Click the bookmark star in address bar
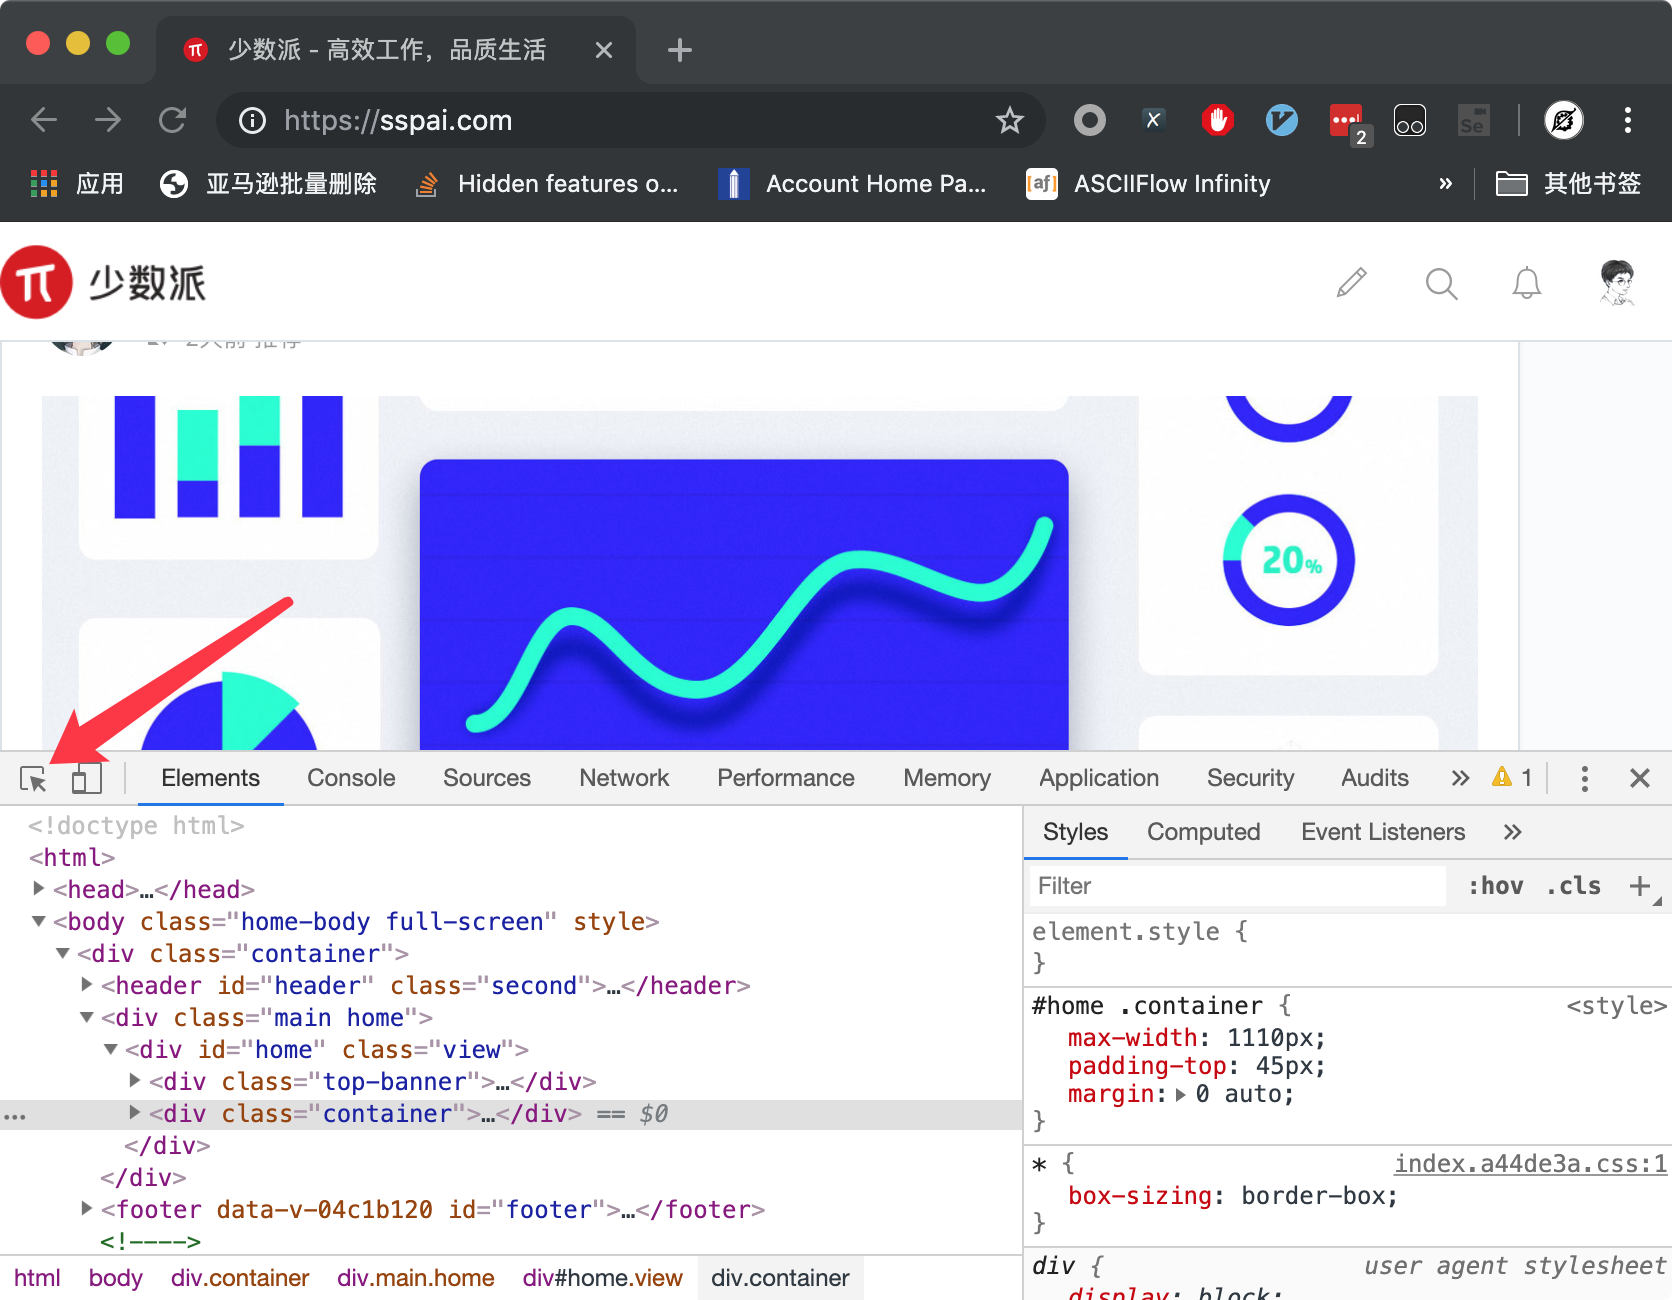 [1009, 121]
